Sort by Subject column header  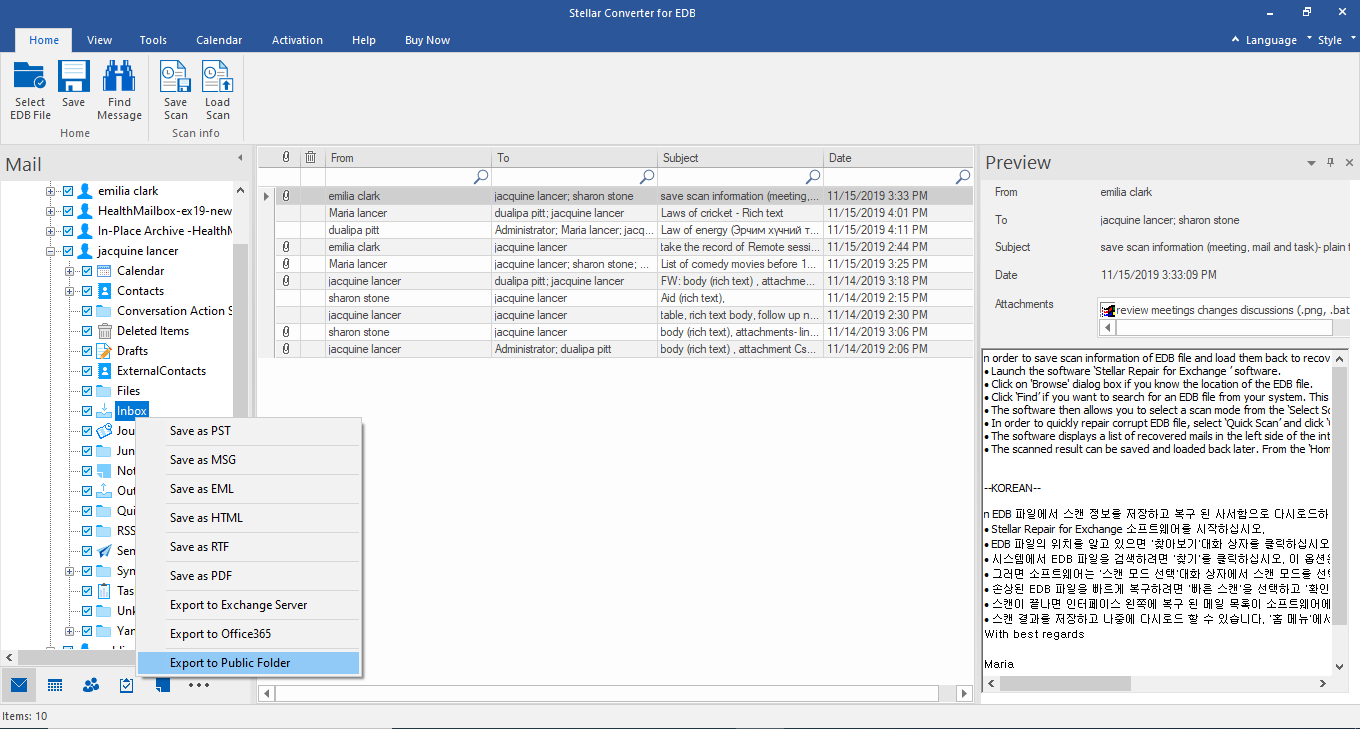tap(740, 157)
